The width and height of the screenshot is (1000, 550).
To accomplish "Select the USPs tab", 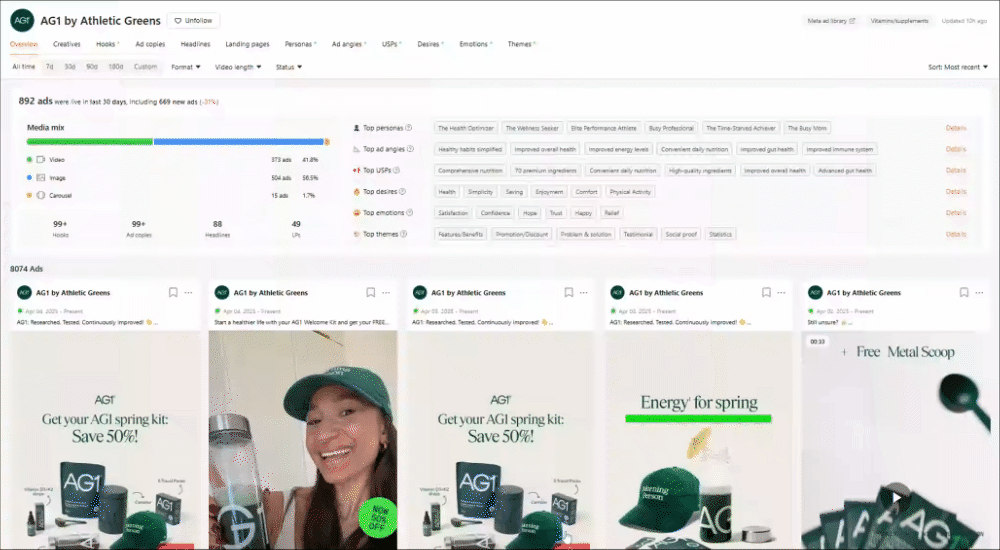I will tap(391, 44).
